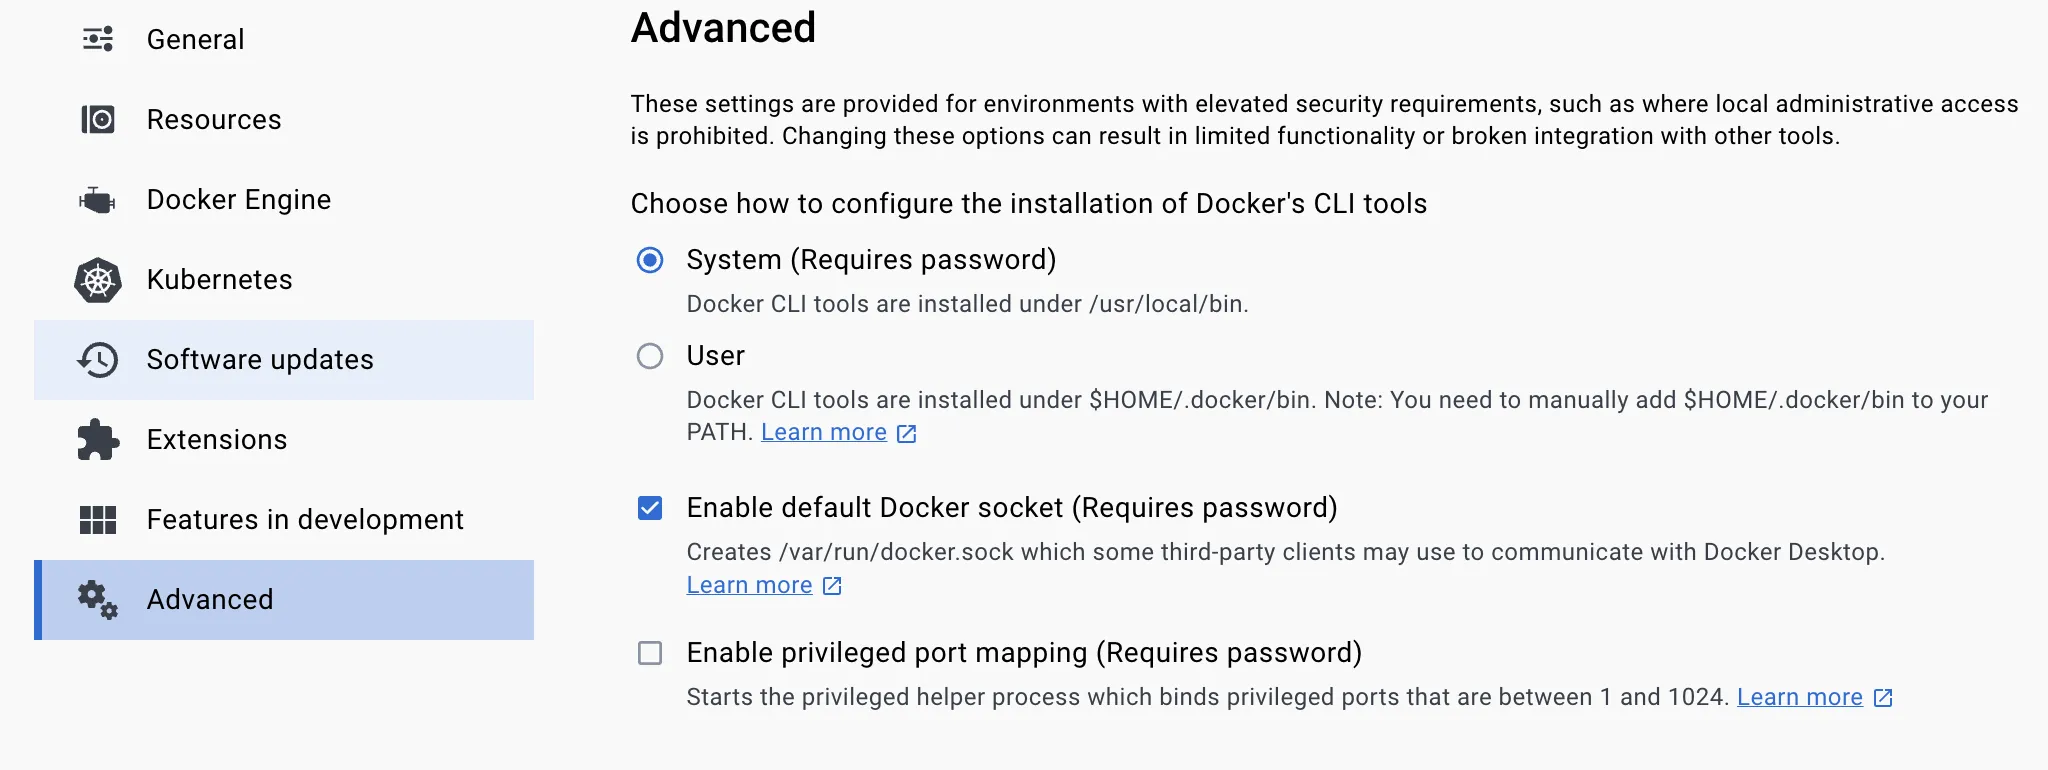
Task: Open the Software updates settings tab
Action: point(260,360)
